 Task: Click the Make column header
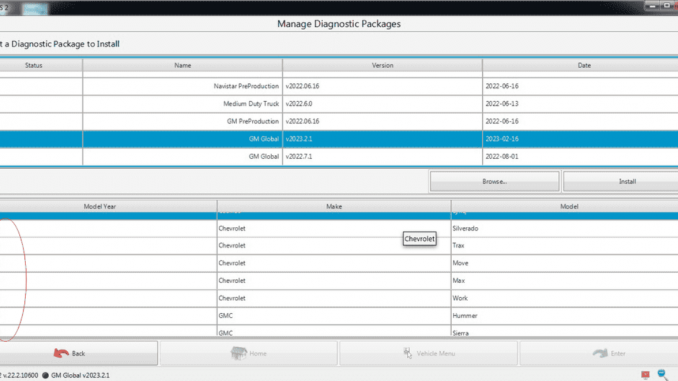click(334, 206)
